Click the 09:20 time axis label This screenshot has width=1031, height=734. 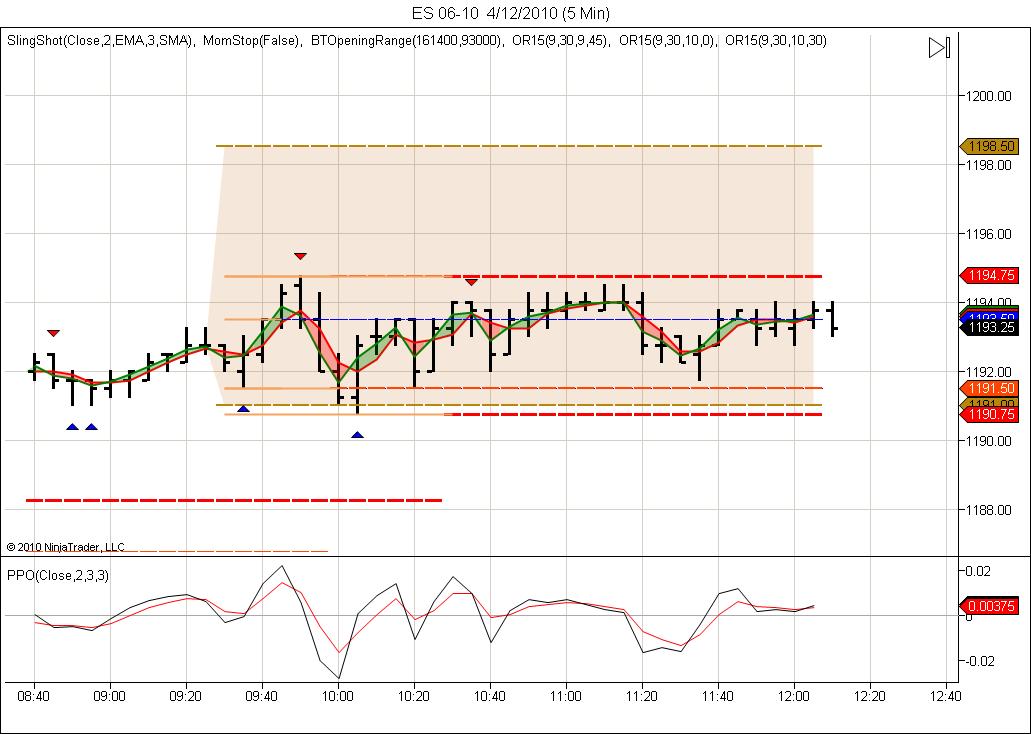click(x=186, y=697)
